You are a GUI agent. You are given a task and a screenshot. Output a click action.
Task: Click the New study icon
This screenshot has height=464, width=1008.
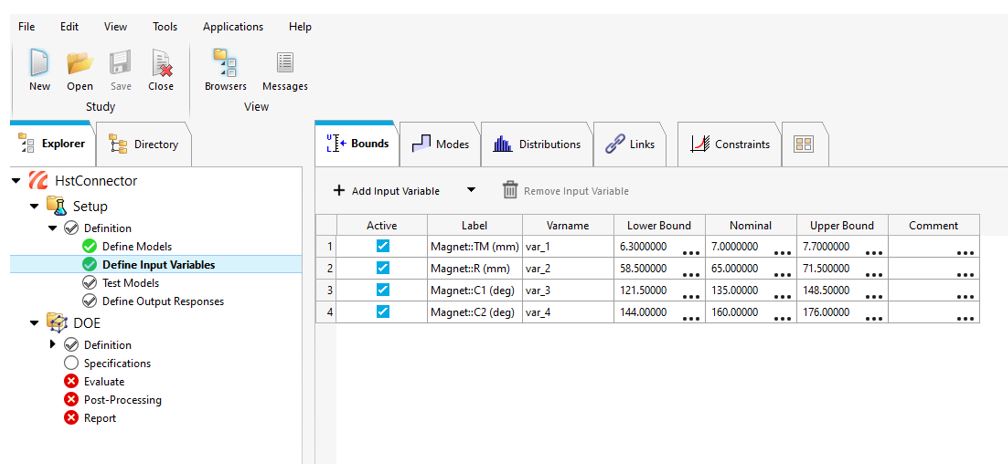coord(39,65)
